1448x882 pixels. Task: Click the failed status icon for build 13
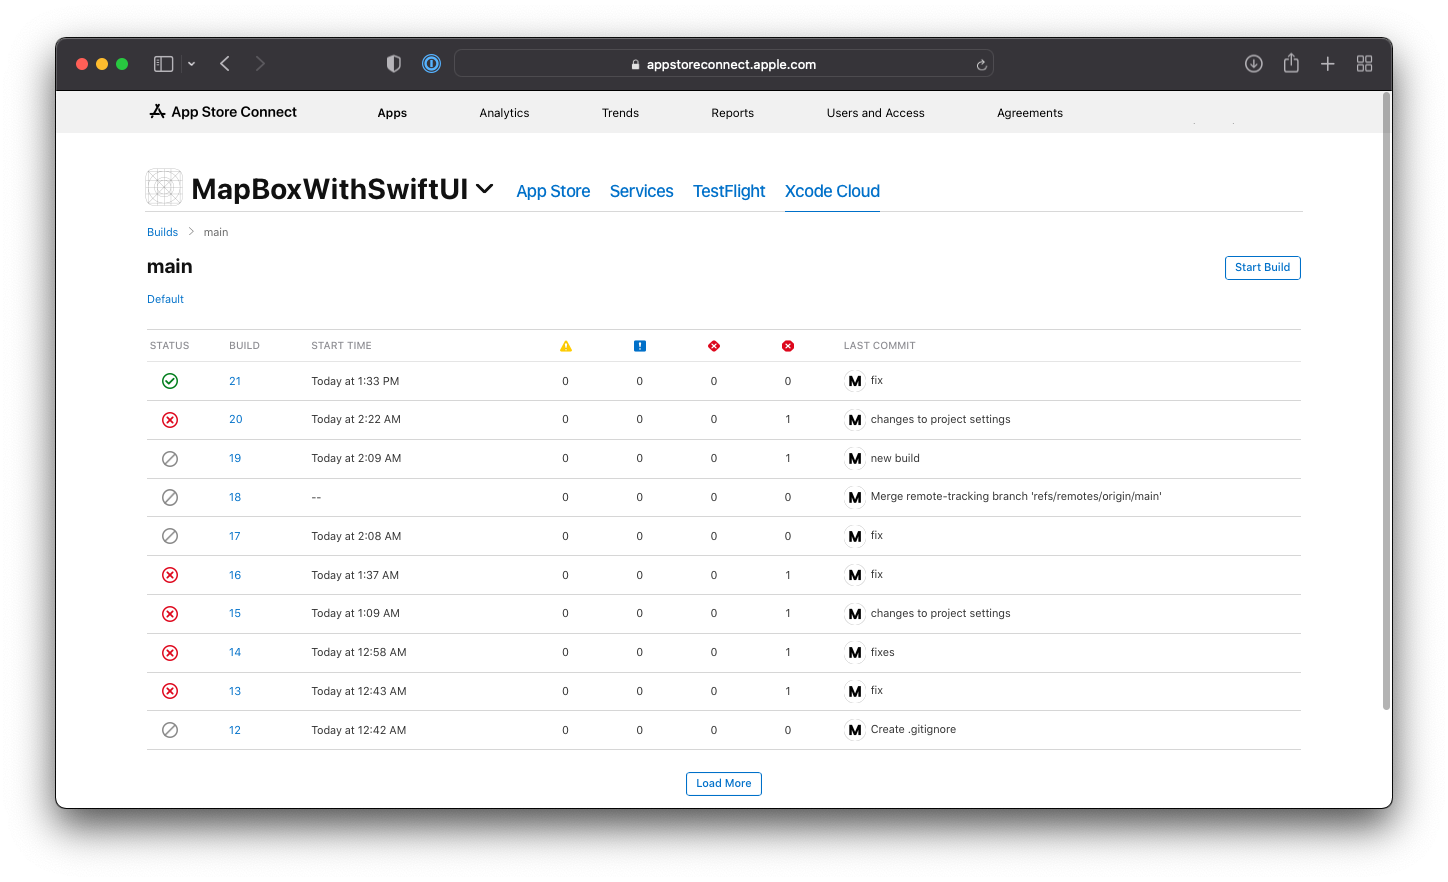pyautogui.click(x=170, y=691)
